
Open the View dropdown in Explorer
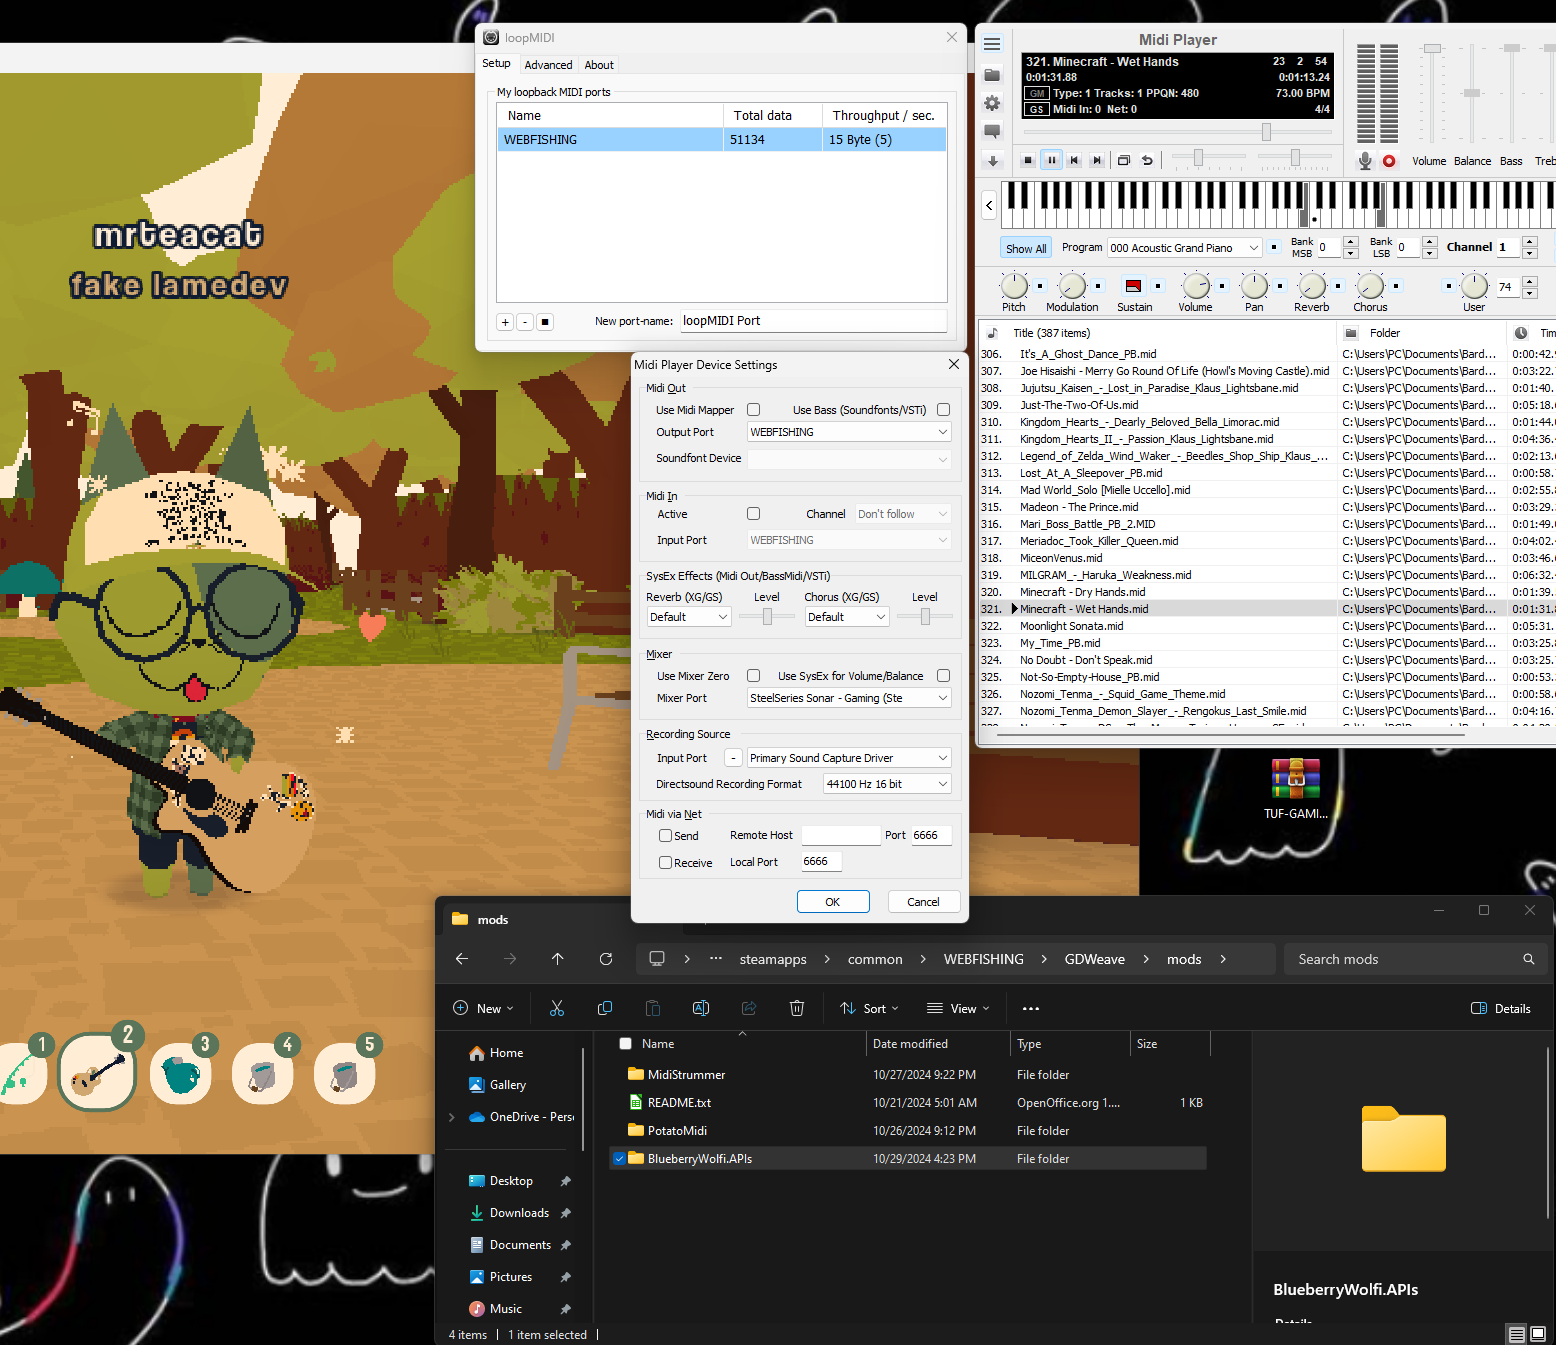tap(958, 1008)
